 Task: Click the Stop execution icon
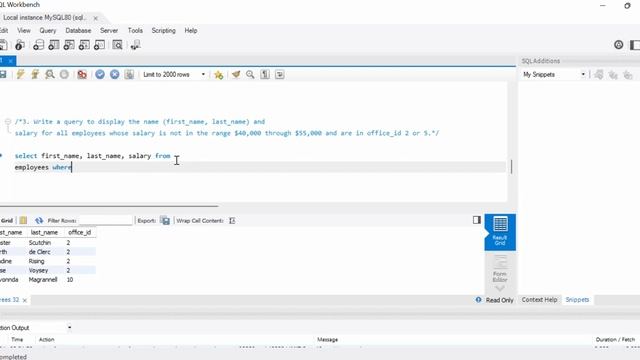pos(64,74)
